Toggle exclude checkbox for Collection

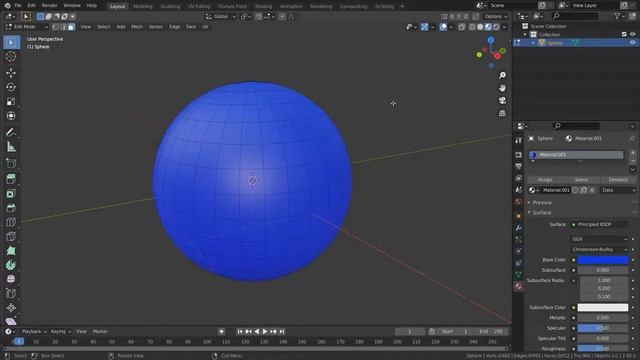(x=624, y=35)
